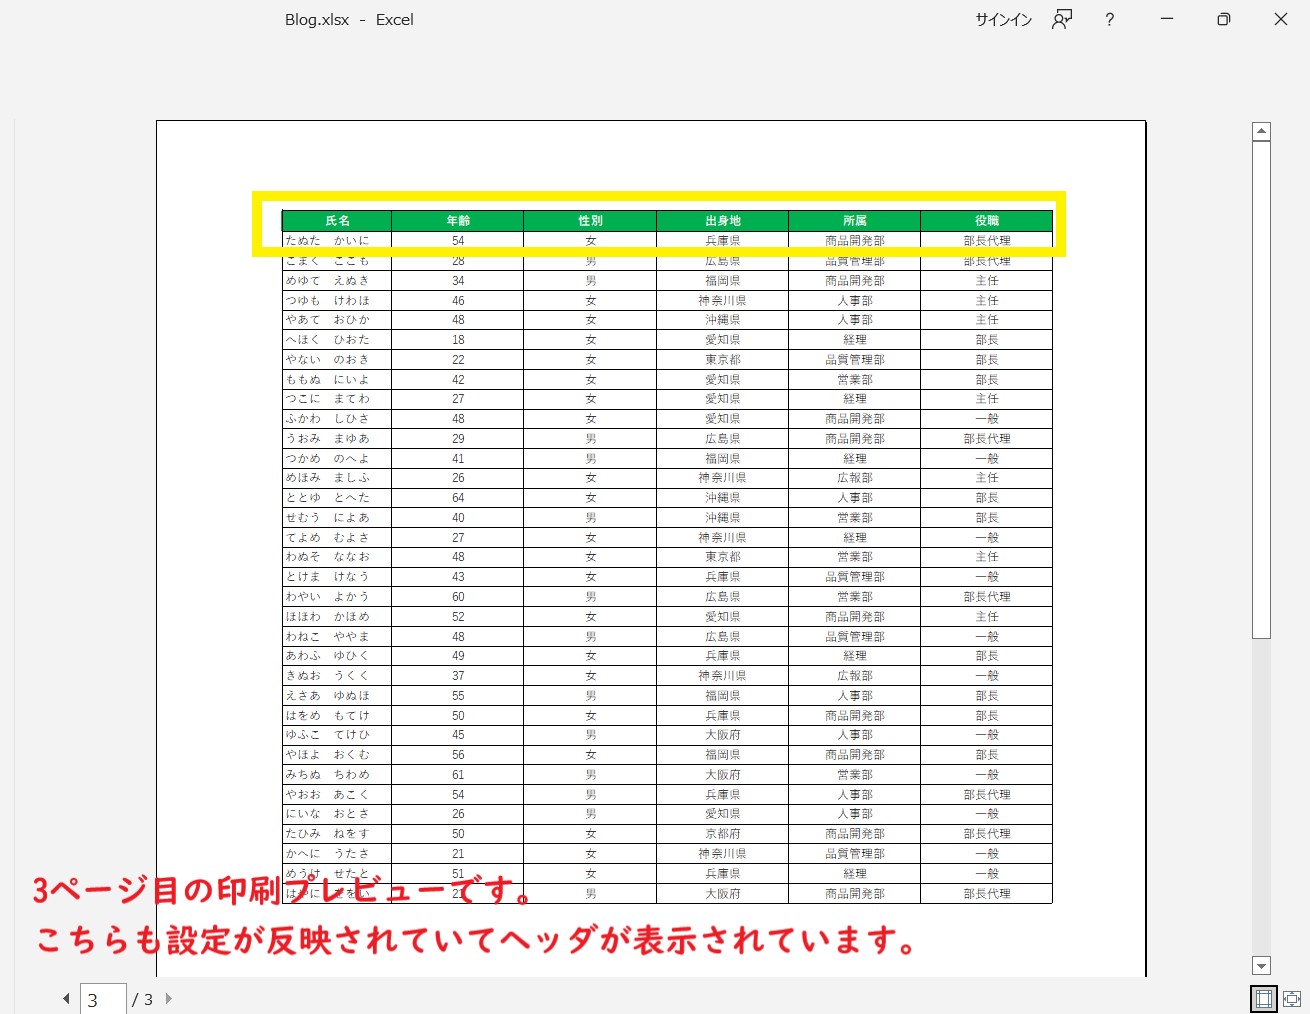Click the current page number field
Image resolution: width=1310 pixels, height=1014 pixels.
pyautogui.click(x=103, y=999)
